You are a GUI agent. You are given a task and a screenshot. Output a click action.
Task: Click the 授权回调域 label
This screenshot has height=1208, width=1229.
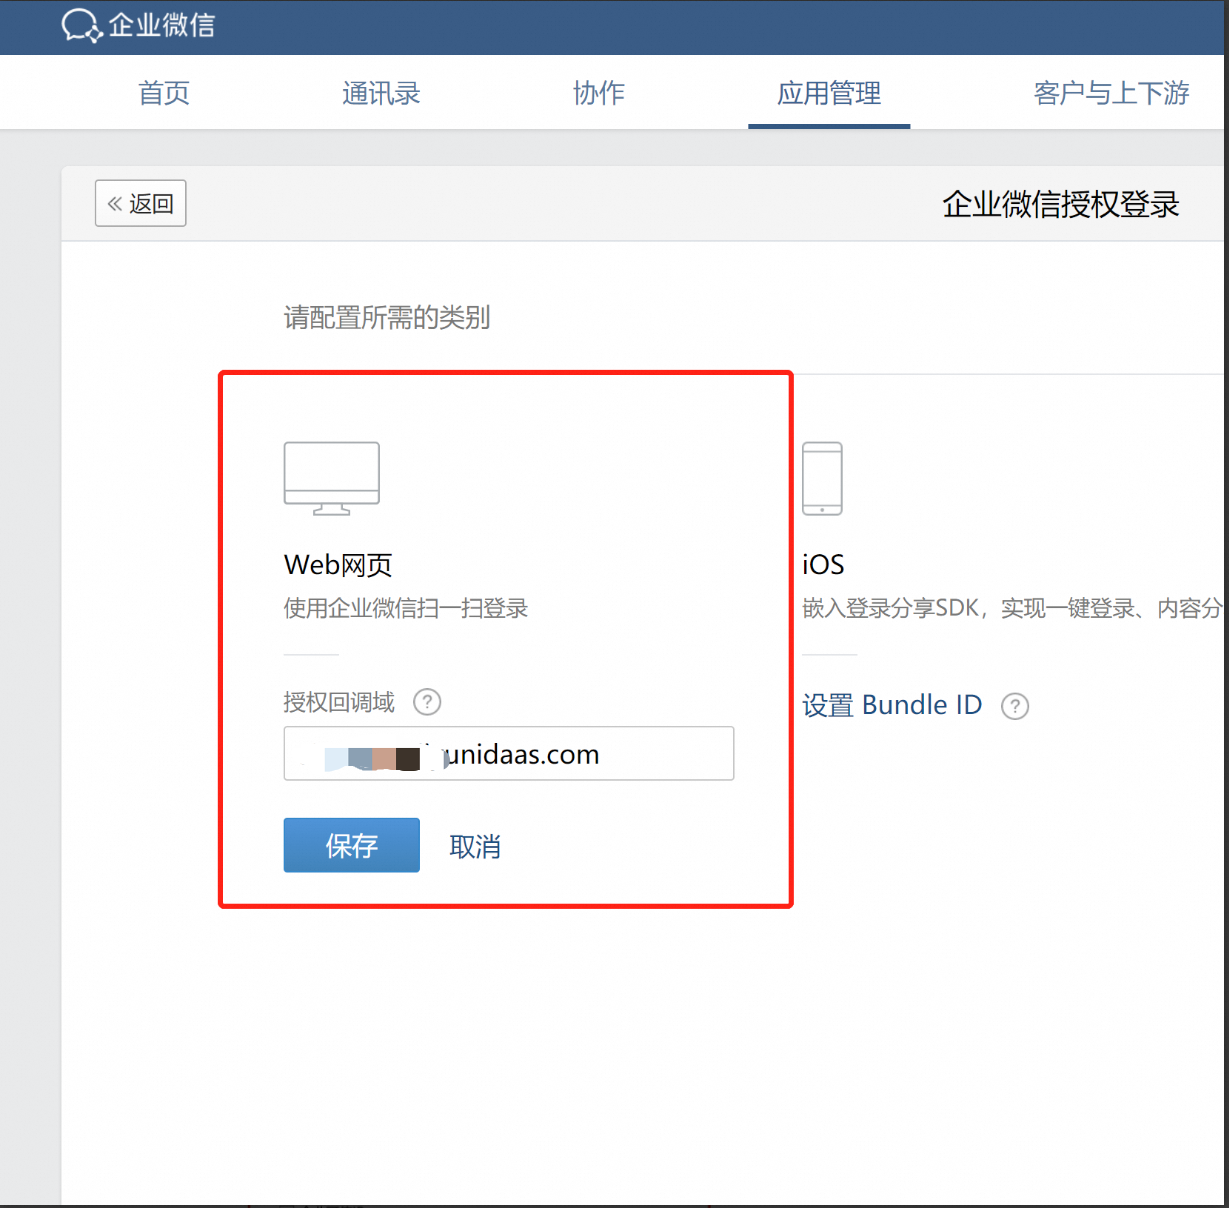[x=339, y=702]
